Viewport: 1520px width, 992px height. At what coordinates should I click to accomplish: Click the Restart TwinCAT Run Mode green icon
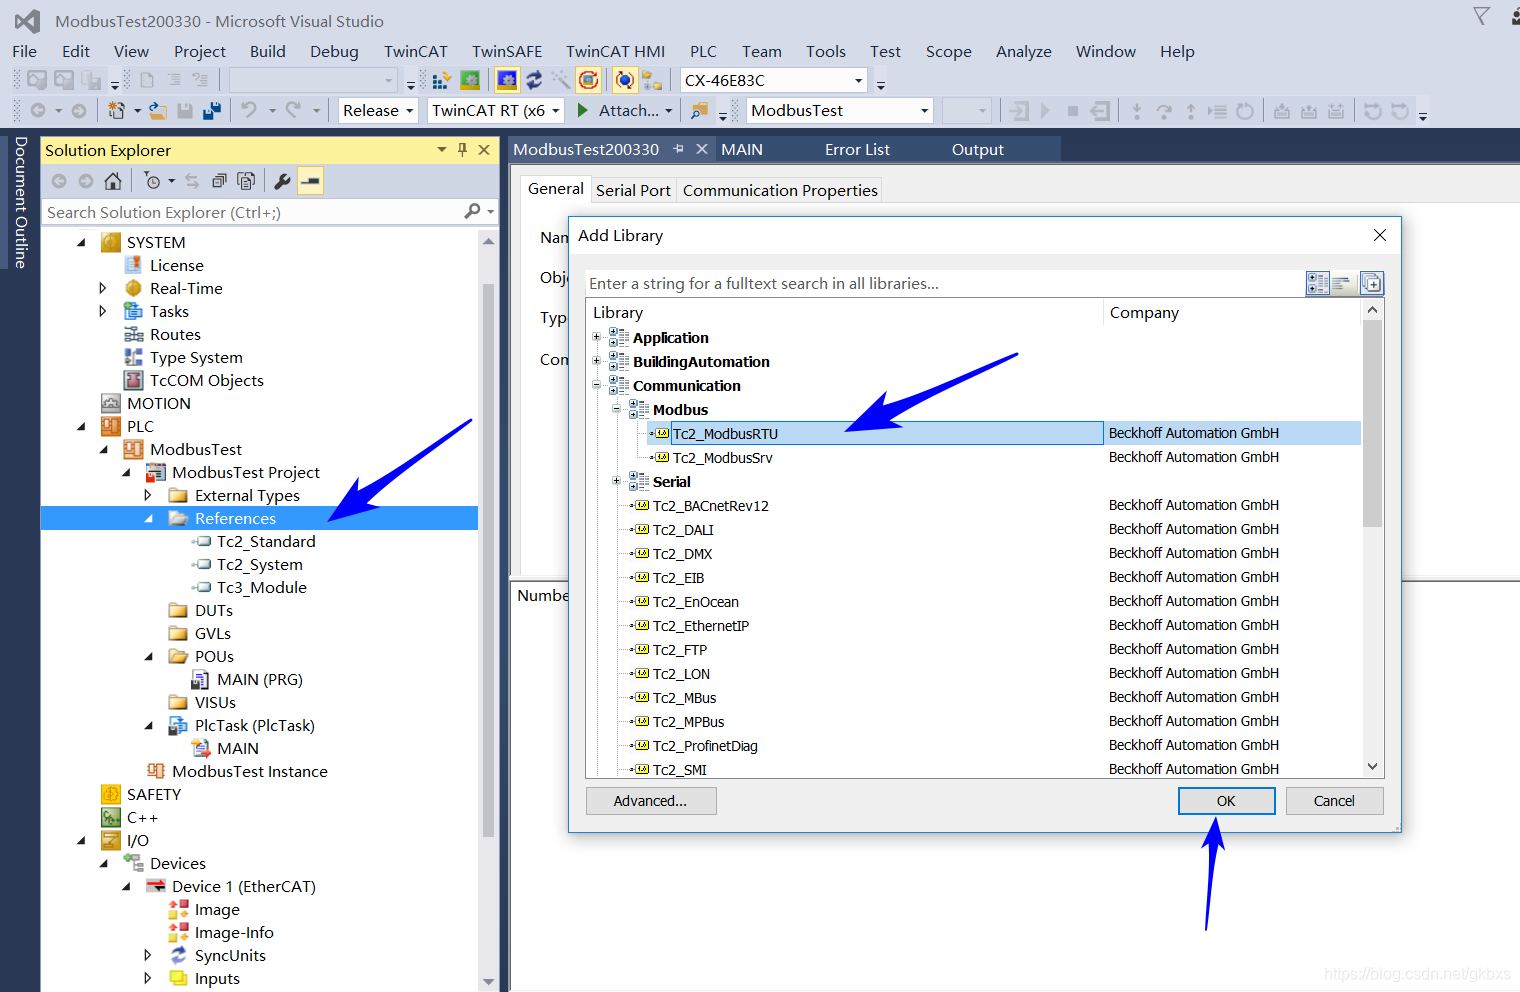[469, 80]
